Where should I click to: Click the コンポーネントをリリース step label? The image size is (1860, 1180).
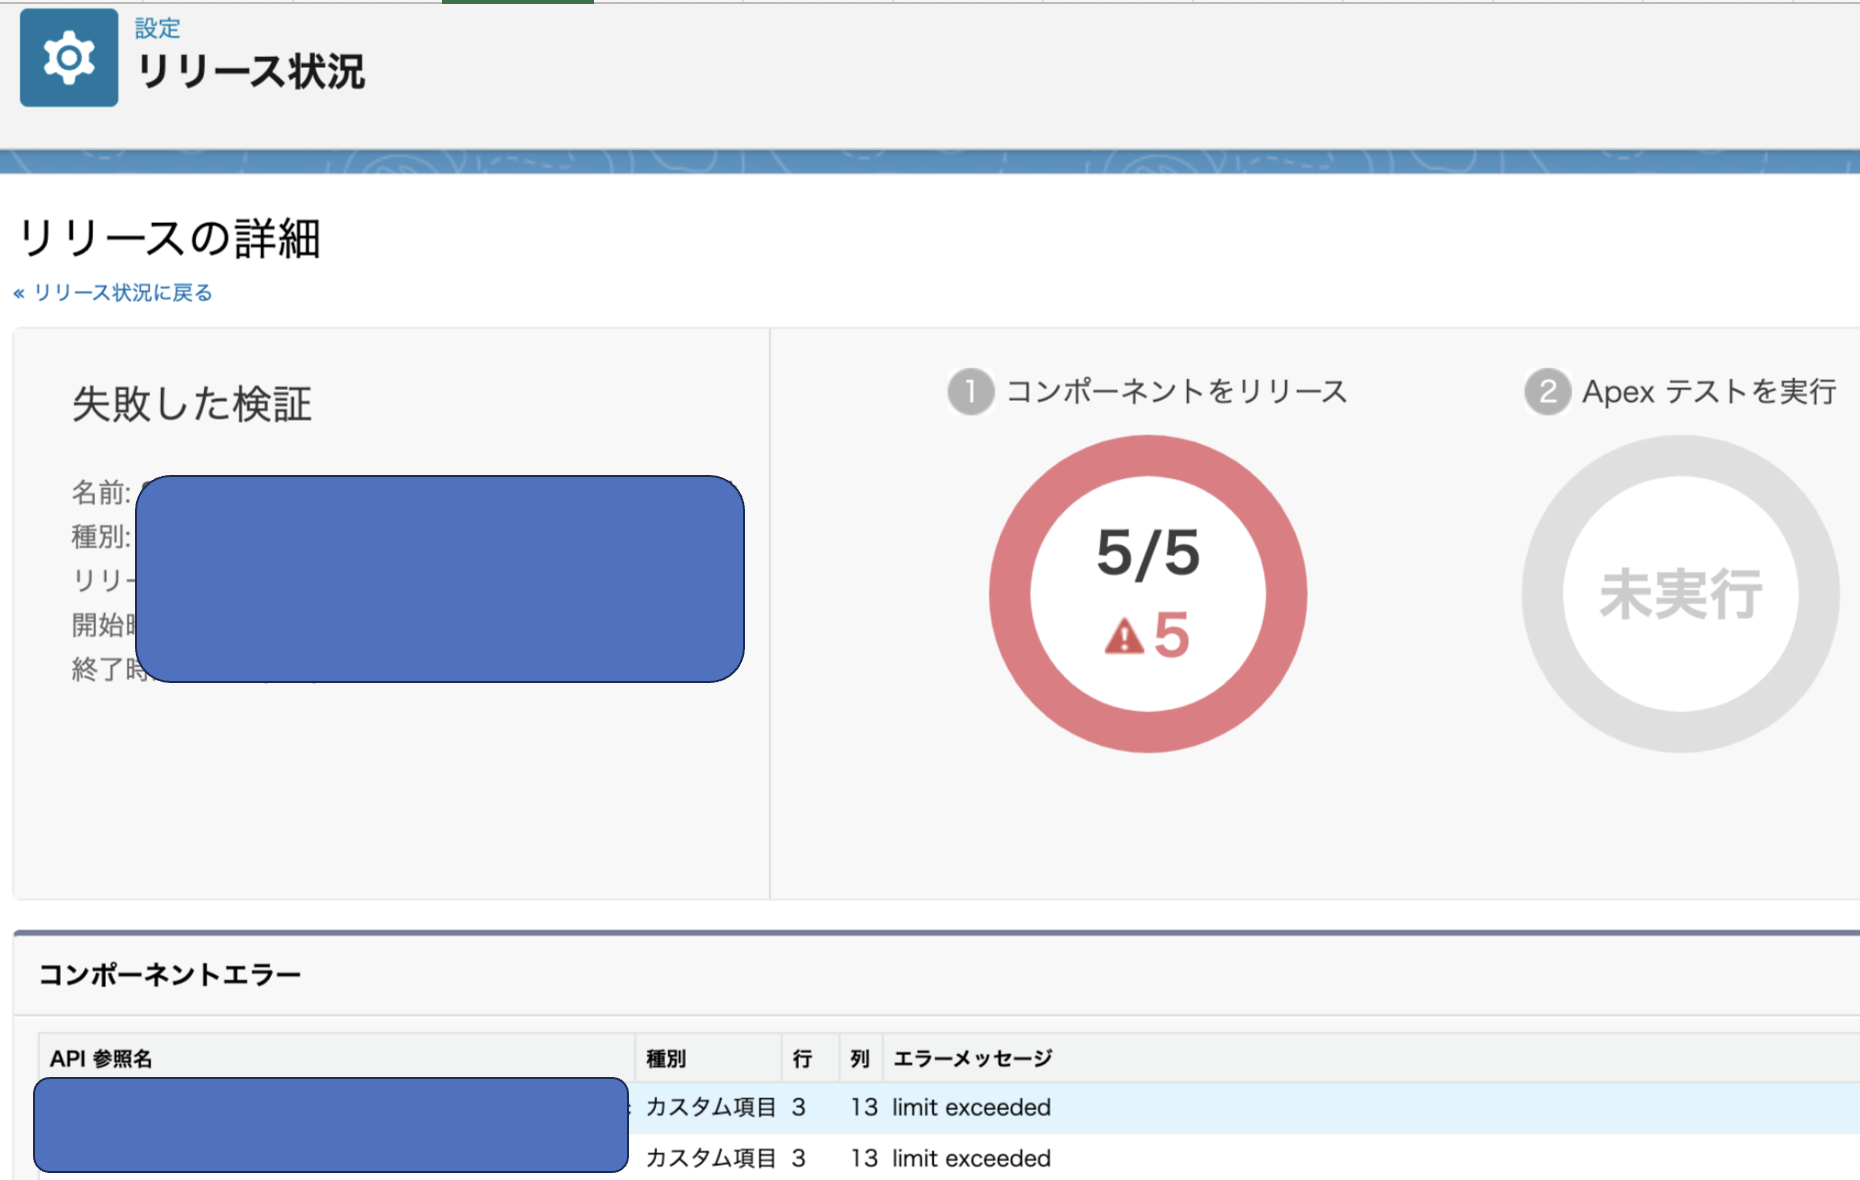[1177, 391]
